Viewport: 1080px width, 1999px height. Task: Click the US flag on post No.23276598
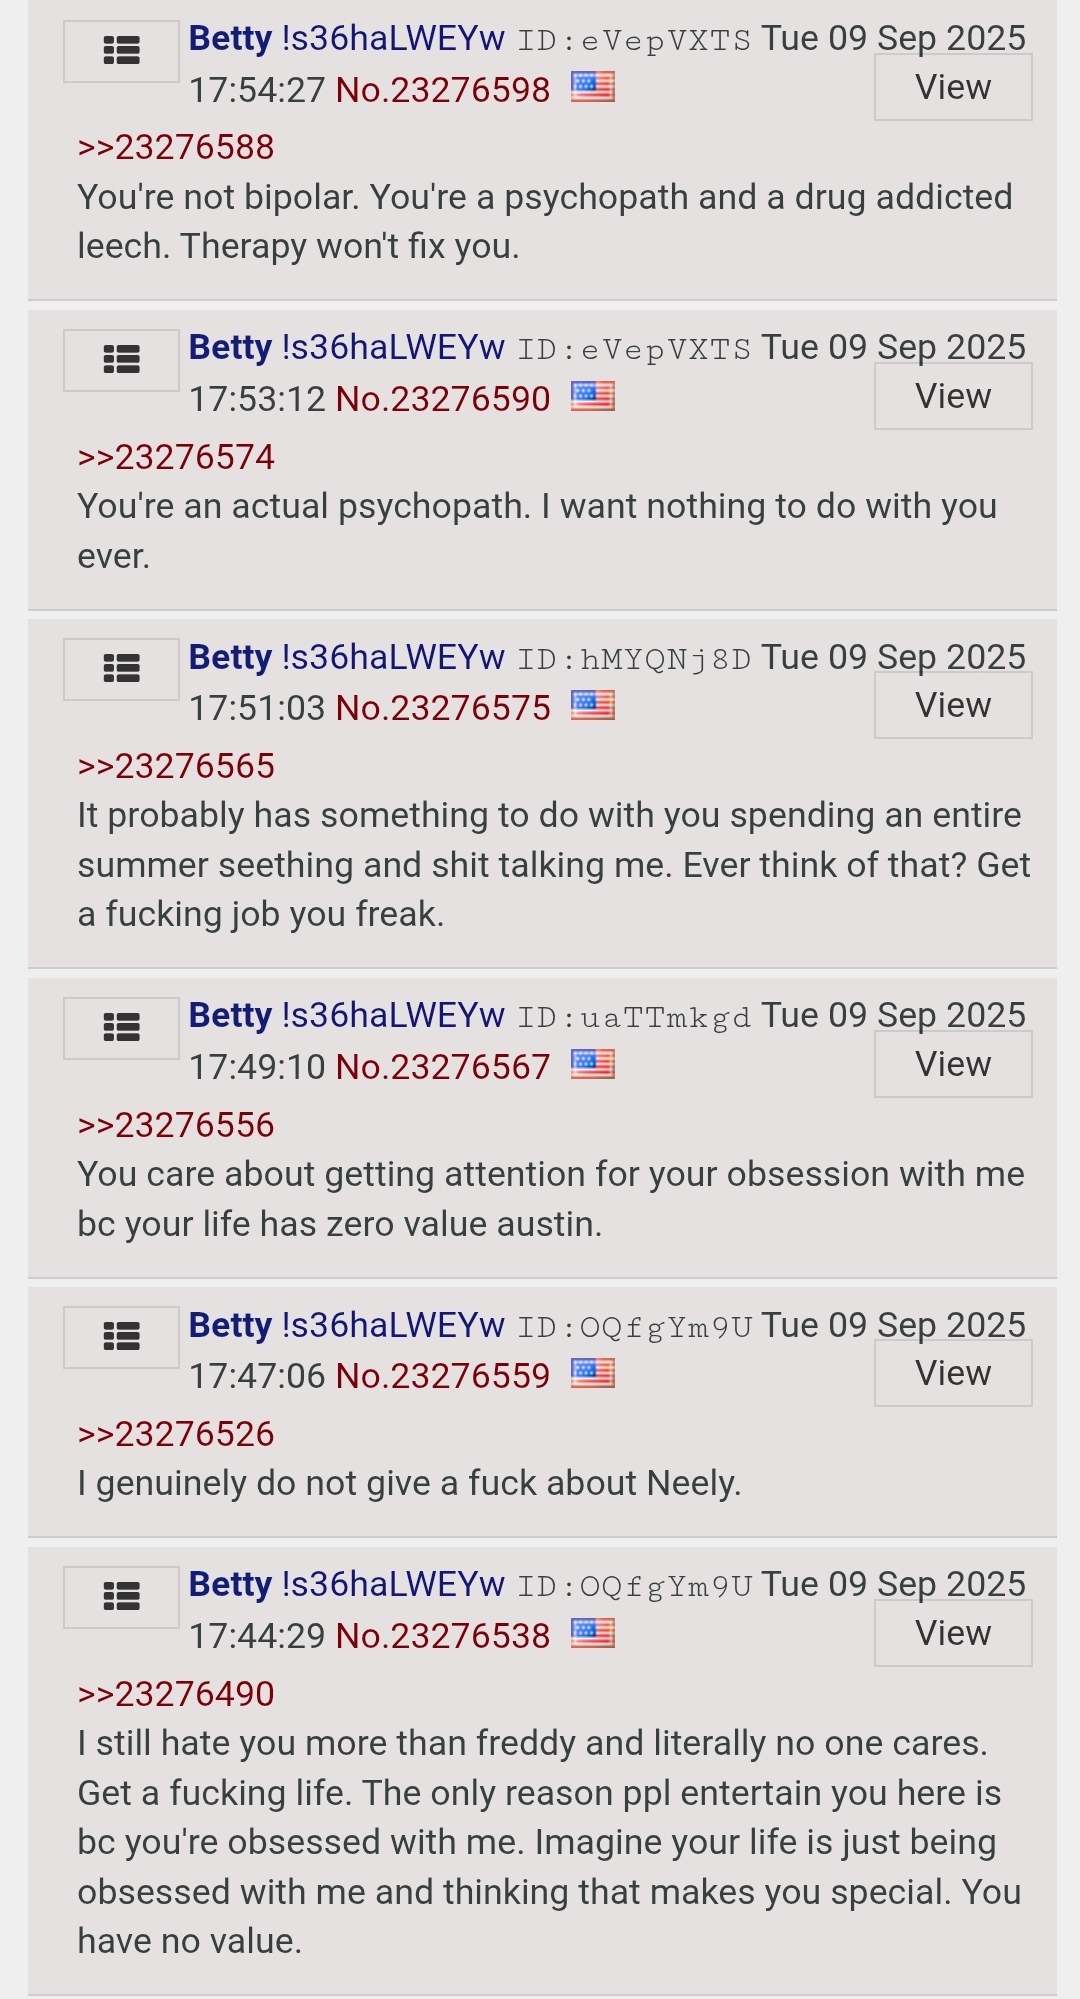coord(593,88)
